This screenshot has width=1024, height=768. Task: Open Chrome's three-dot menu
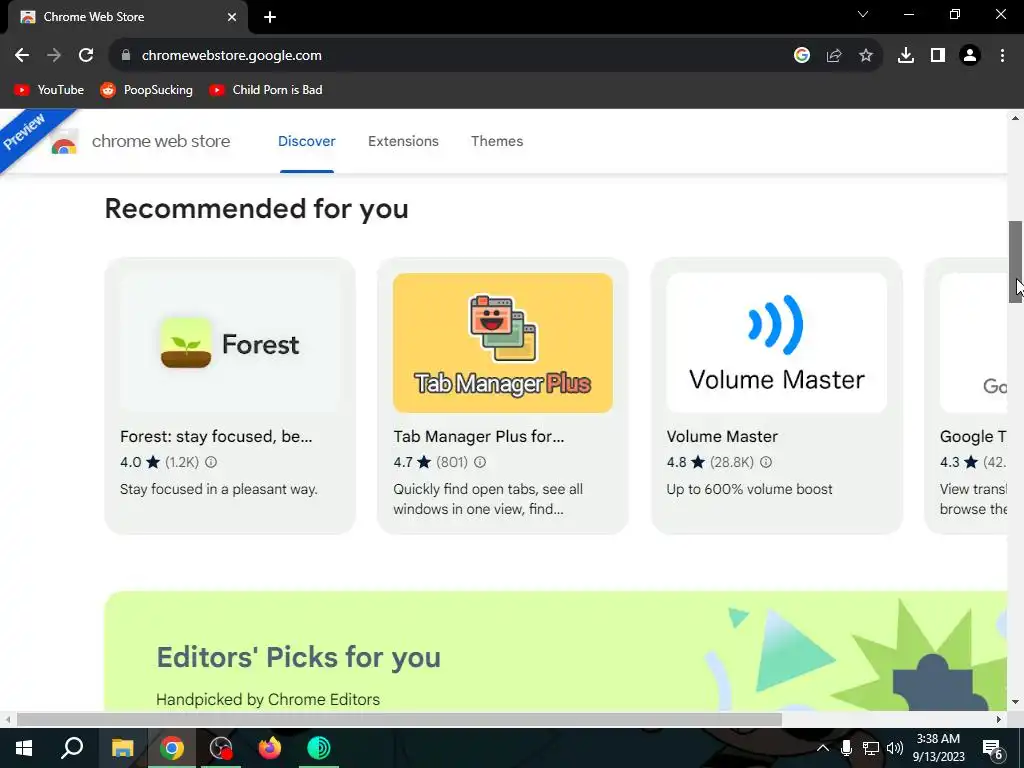pos(1002,56)
